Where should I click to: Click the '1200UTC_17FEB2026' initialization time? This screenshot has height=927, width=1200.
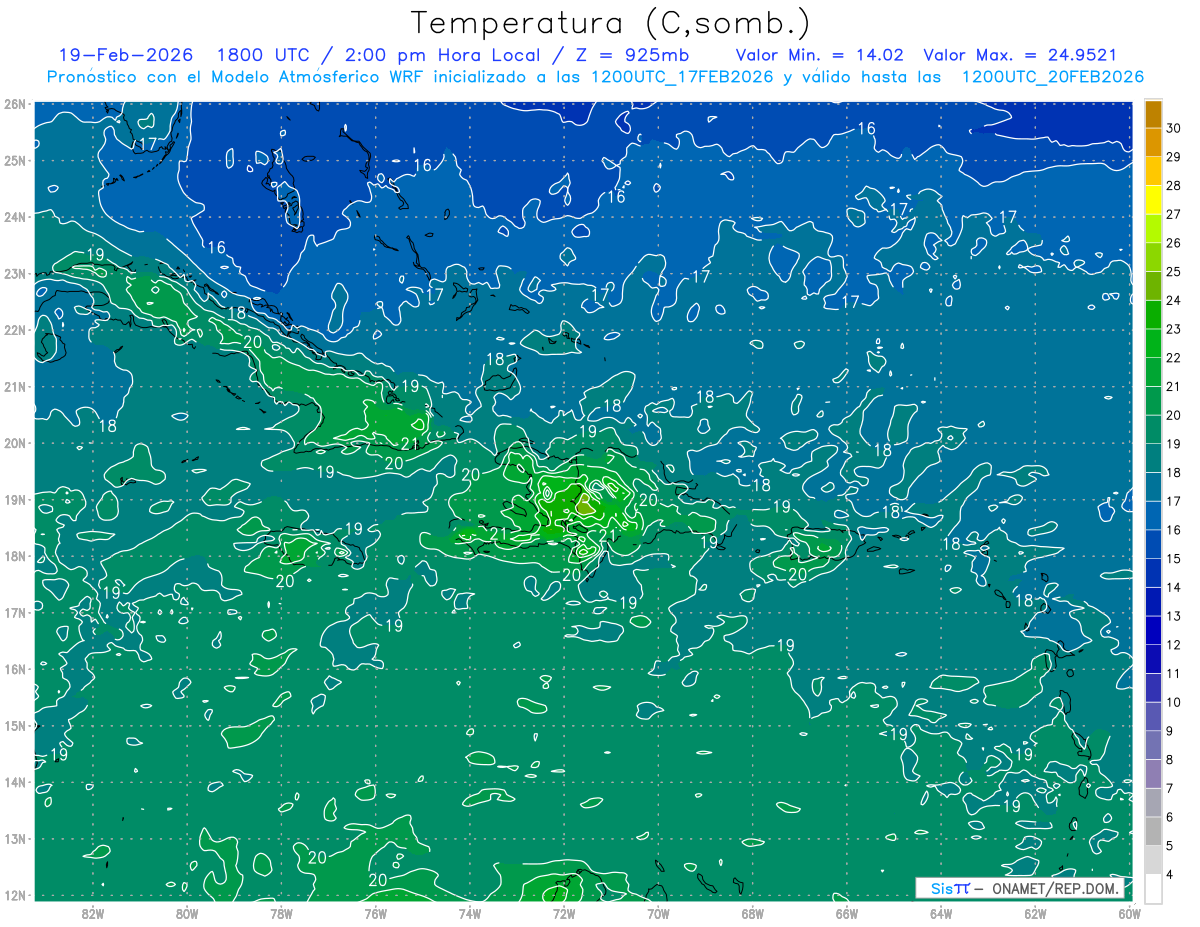(682, 77)
